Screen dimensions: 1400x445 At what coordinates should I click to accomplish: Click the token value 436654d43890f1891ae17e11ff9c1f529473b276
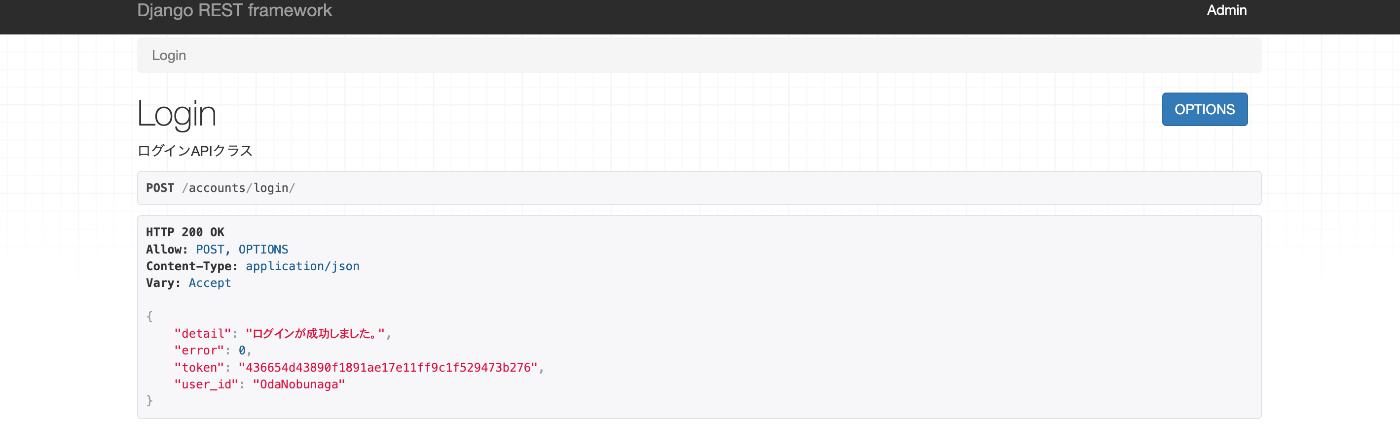pyautogui.click(x=388, y=367)
